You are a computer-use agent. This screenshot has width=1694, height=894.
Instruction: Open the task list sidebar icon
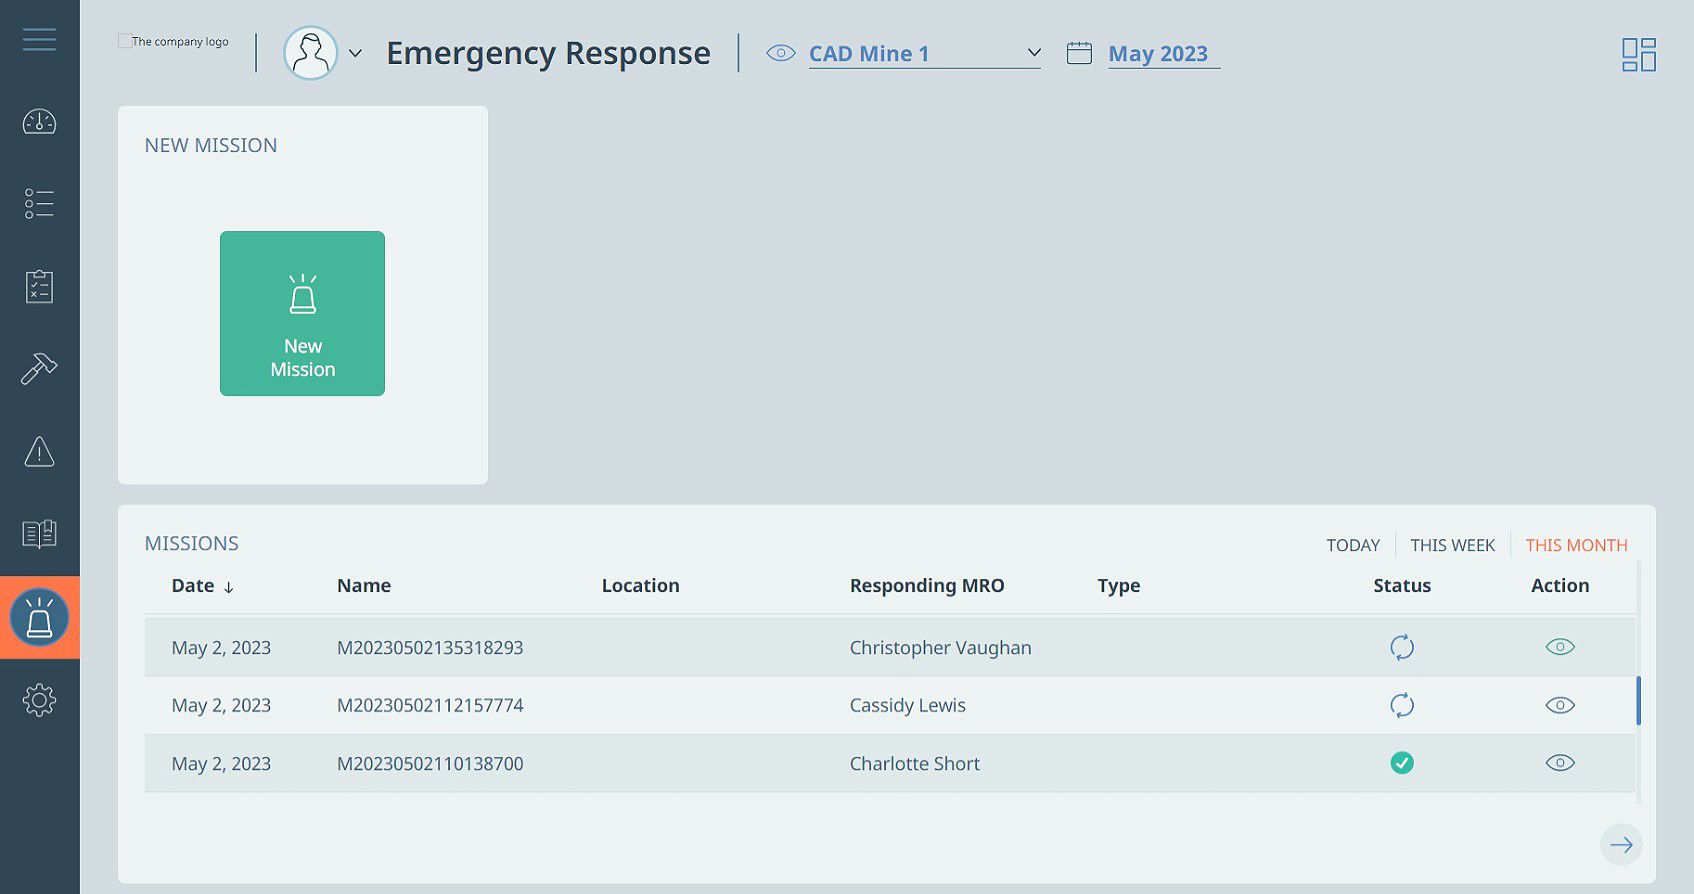(x=39, y=204)
